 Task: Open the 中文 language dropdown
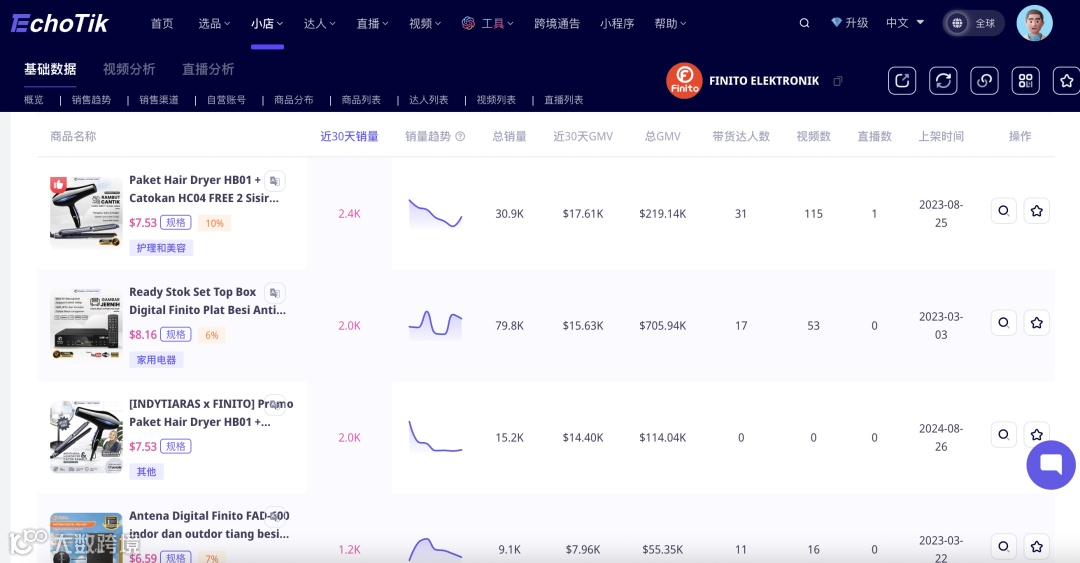pos(905,23)
